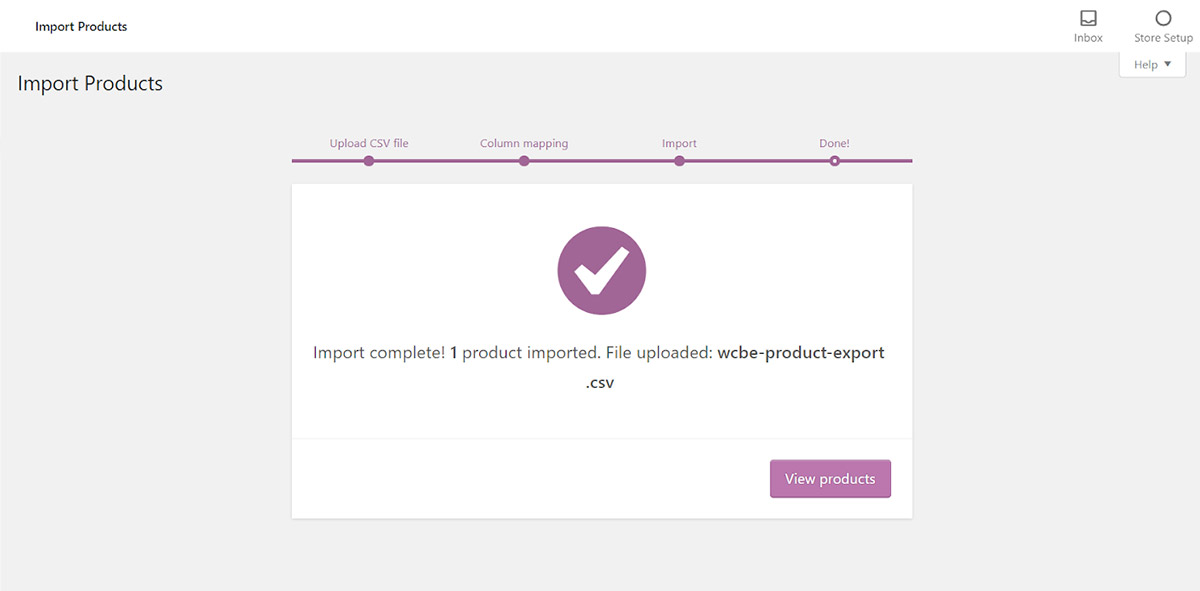
Task: Click the Upload CSV file step dot
Action: (369, 160)
